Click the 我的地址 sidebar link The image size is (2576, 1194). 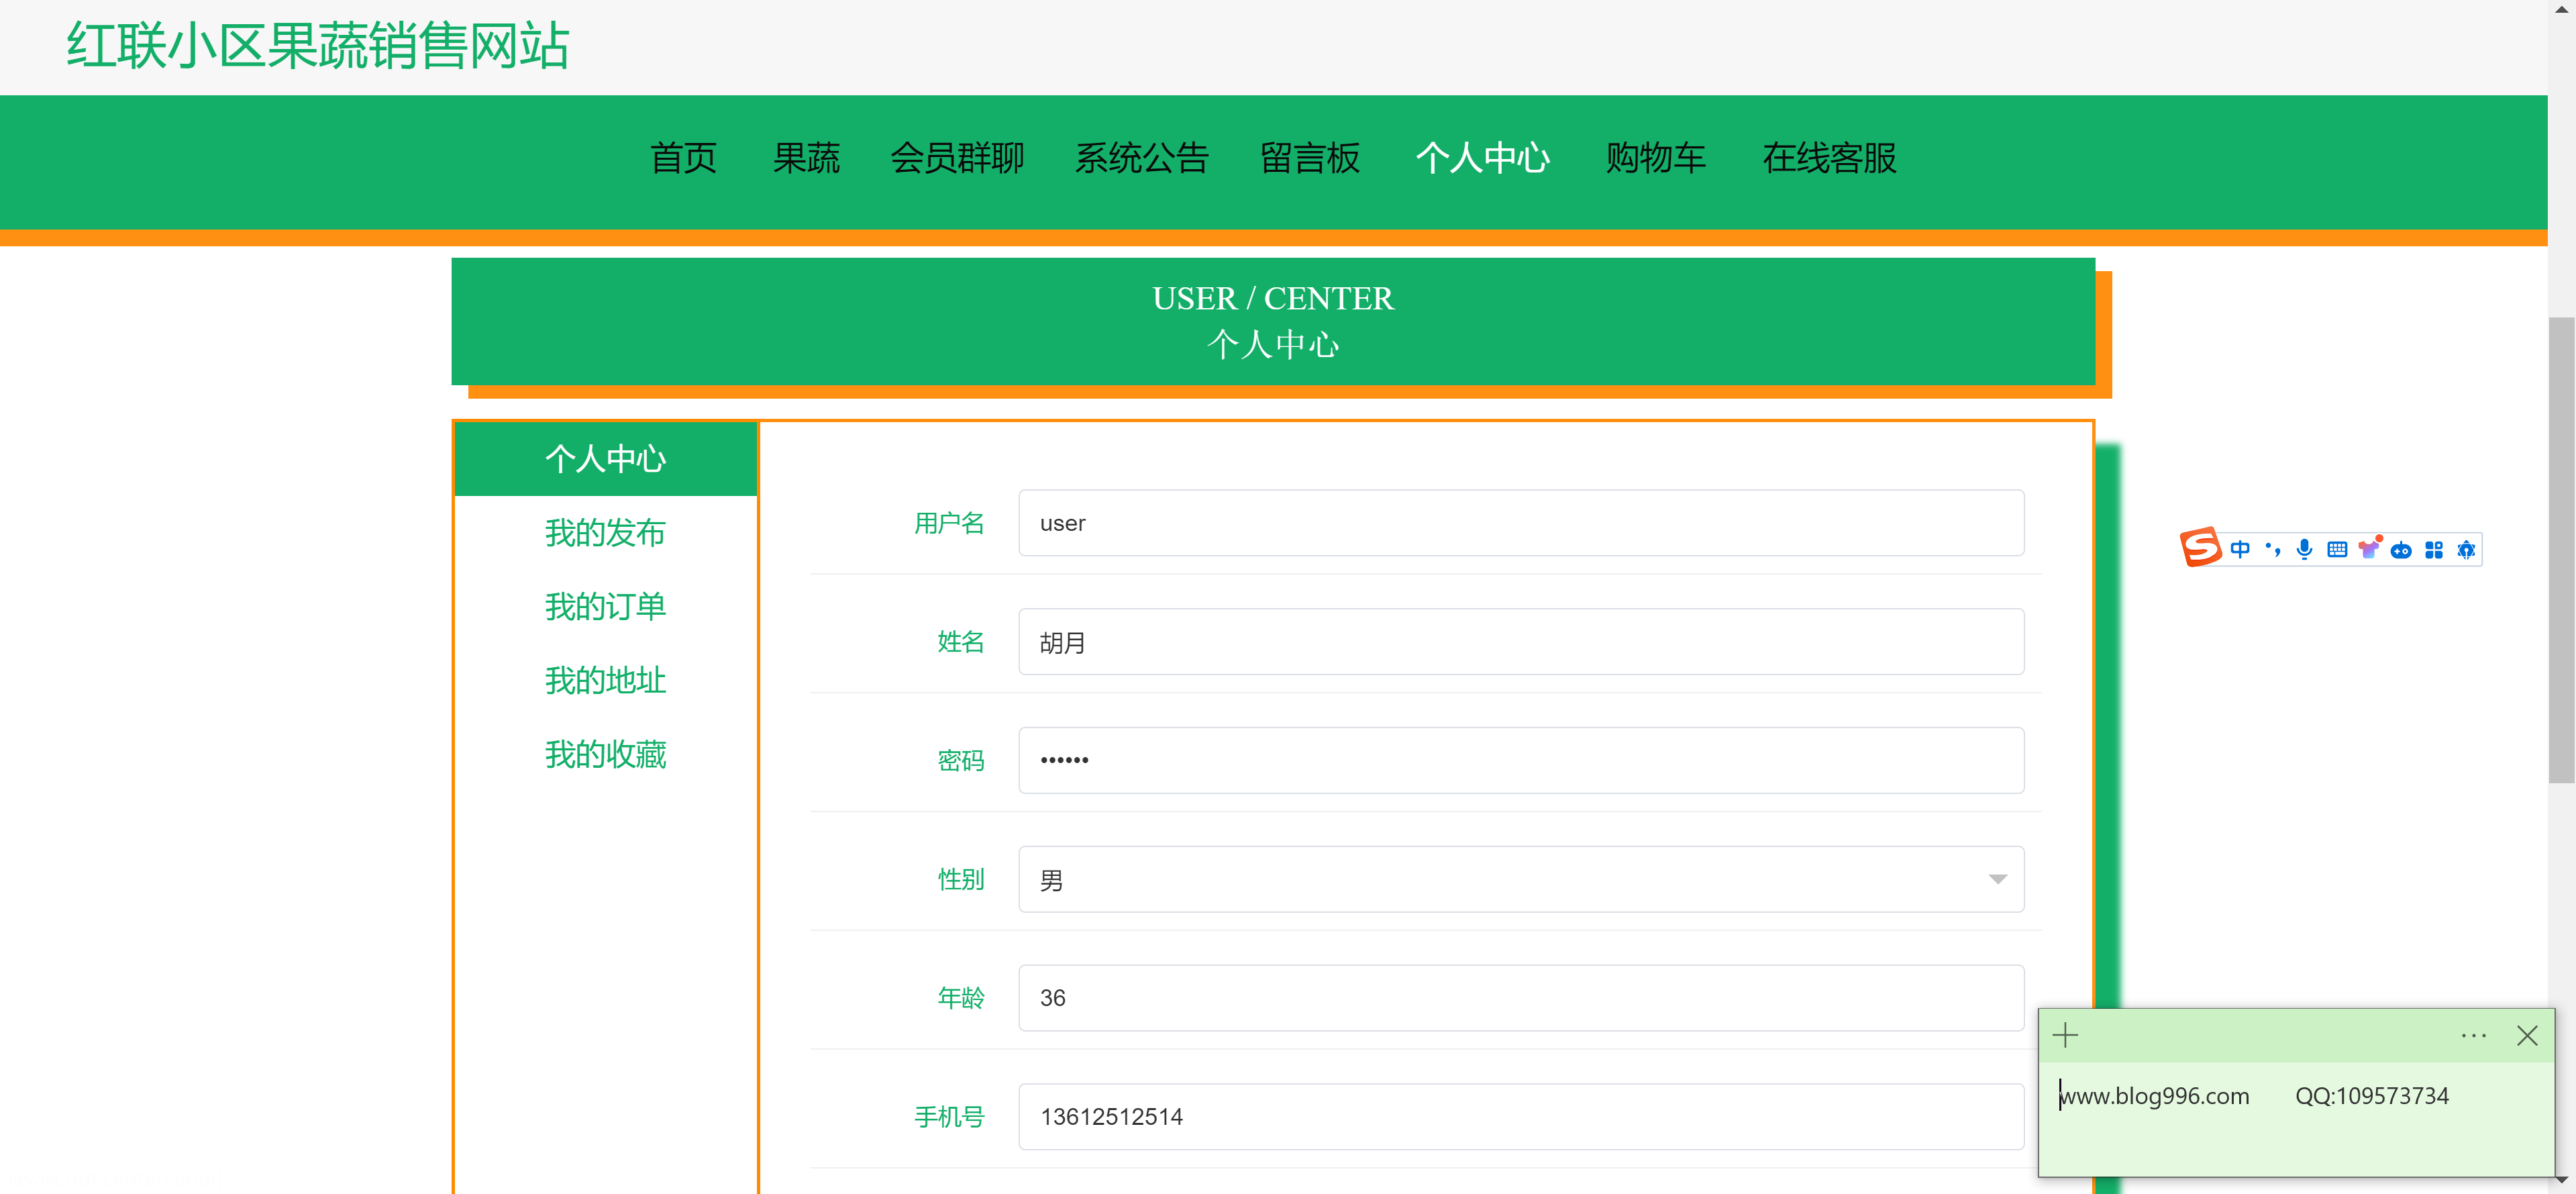point(605,681)
